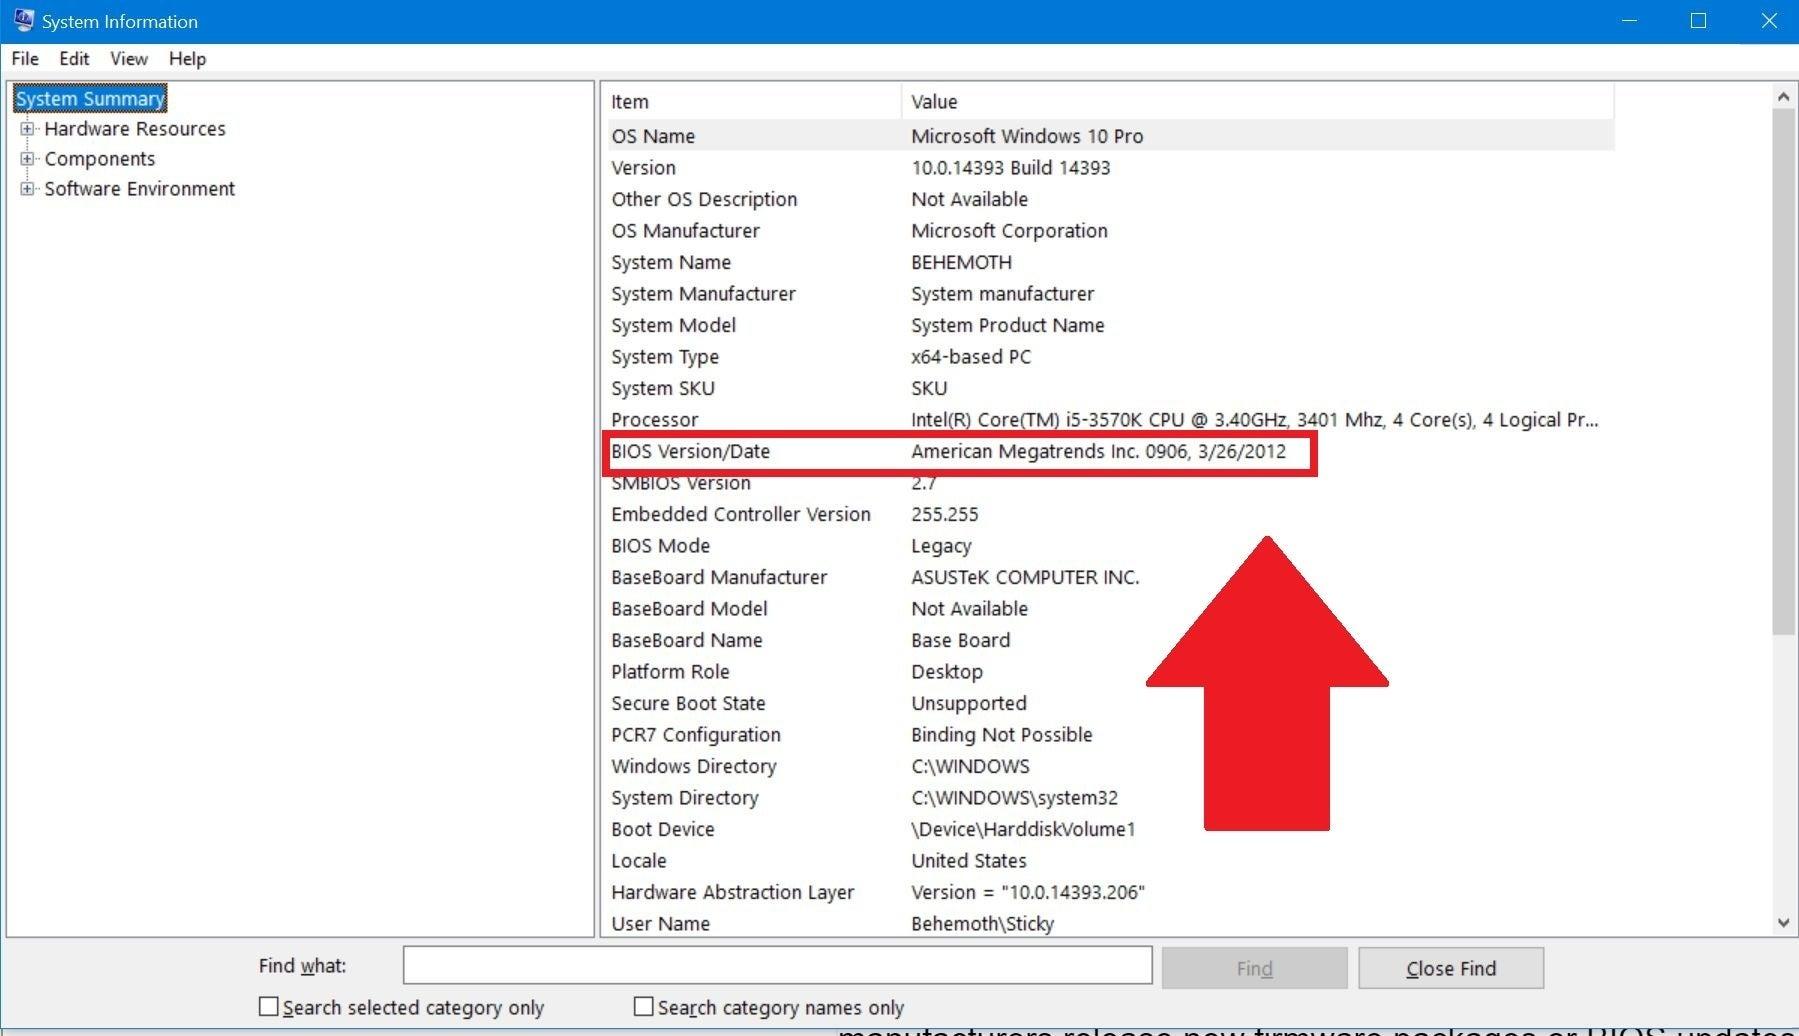Image resolution: width=1799 pixels, height=1036 pixels.
Task: Open the Edit menu
Action: click(73, 58)
